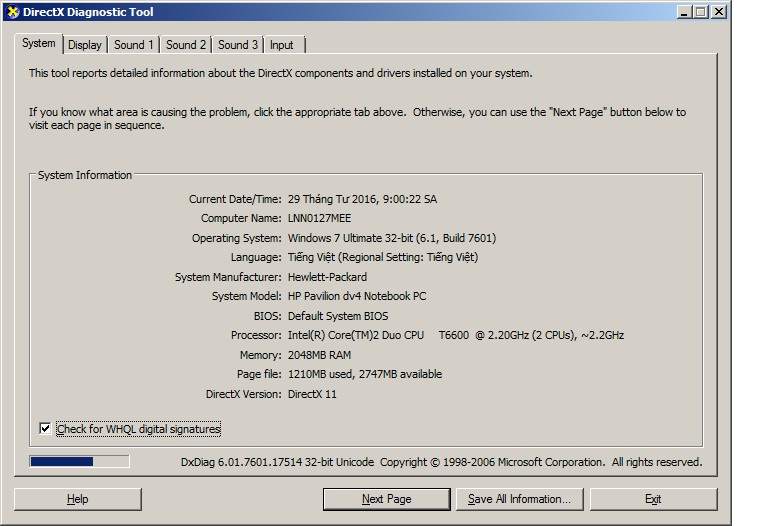
Task: Maximize the DirectX Diagnostic Tool window
Action: click(701, 12)
